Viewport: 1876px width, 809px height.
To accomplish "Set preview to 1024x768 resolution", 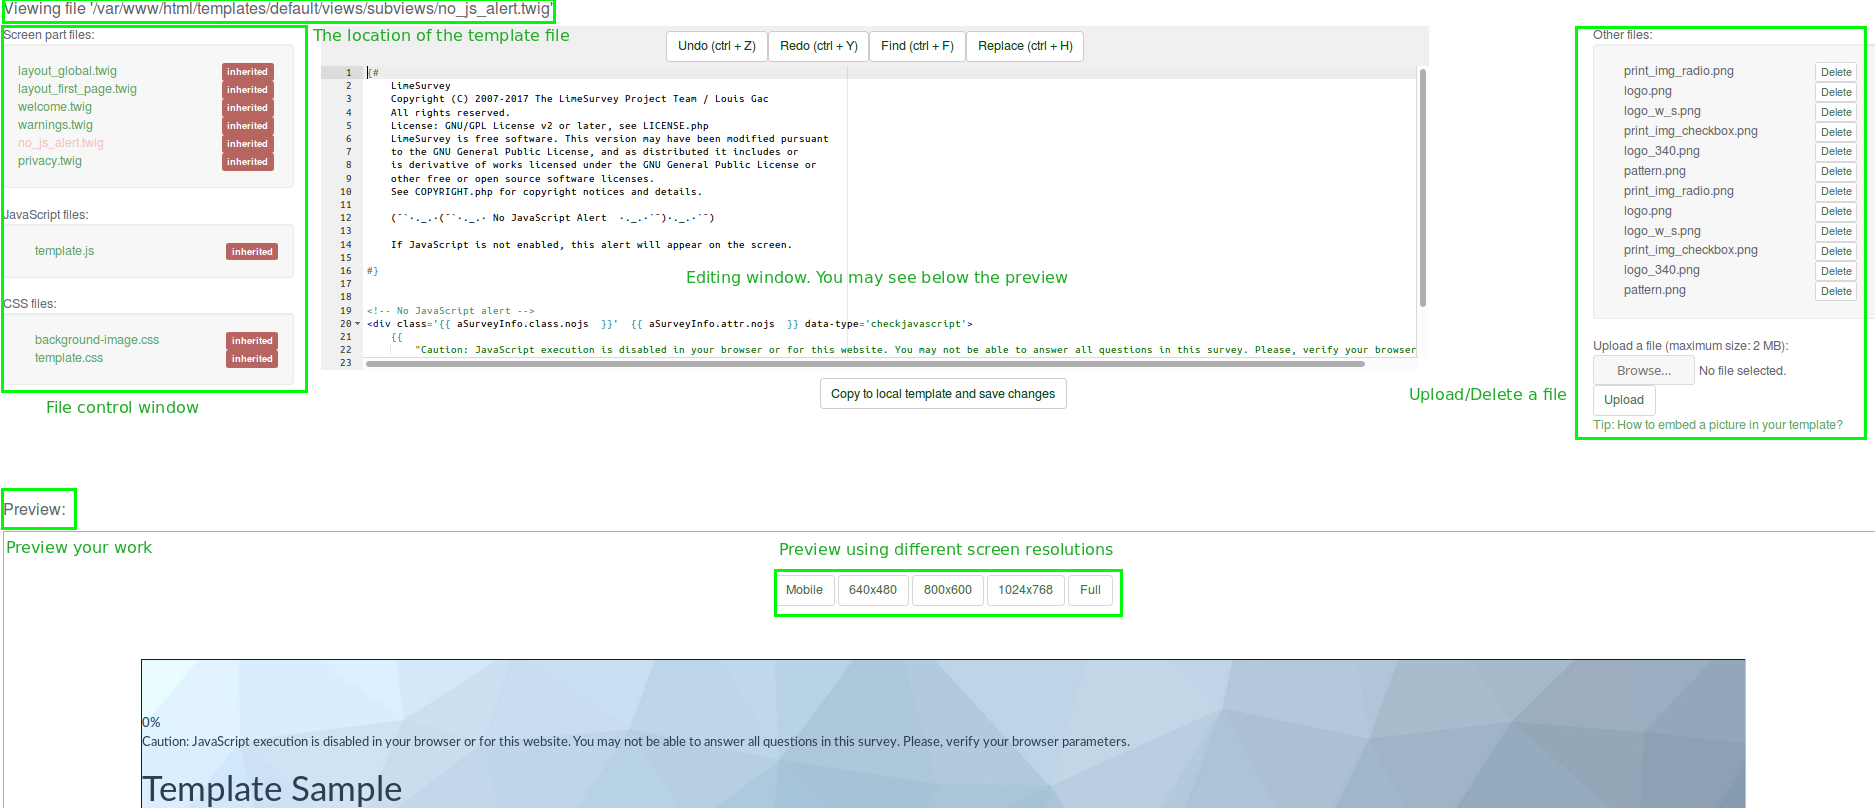I will click(x=1025, y=590).
